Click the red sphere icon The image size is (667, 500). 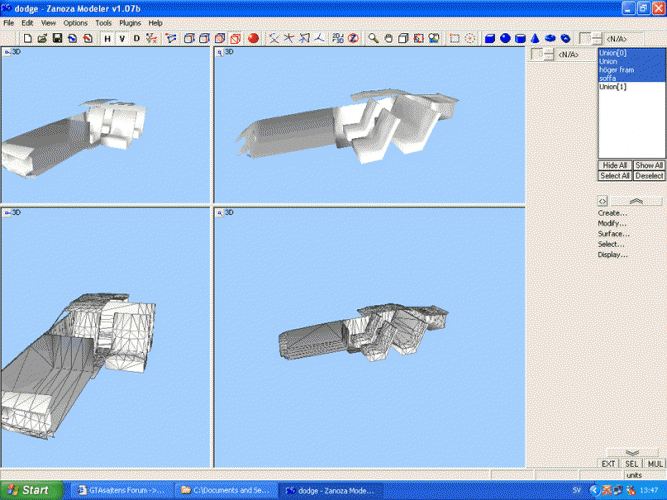(x=253, y=39)
